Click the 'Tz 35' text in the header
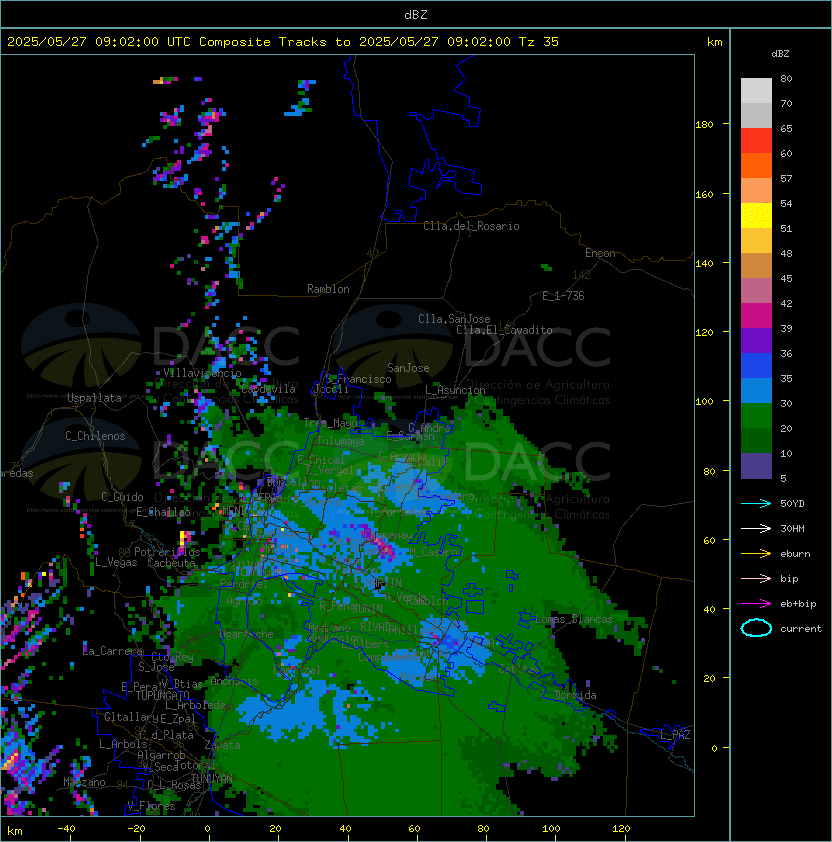Viewport: 832px width, 842px height. tap(539, 42)
